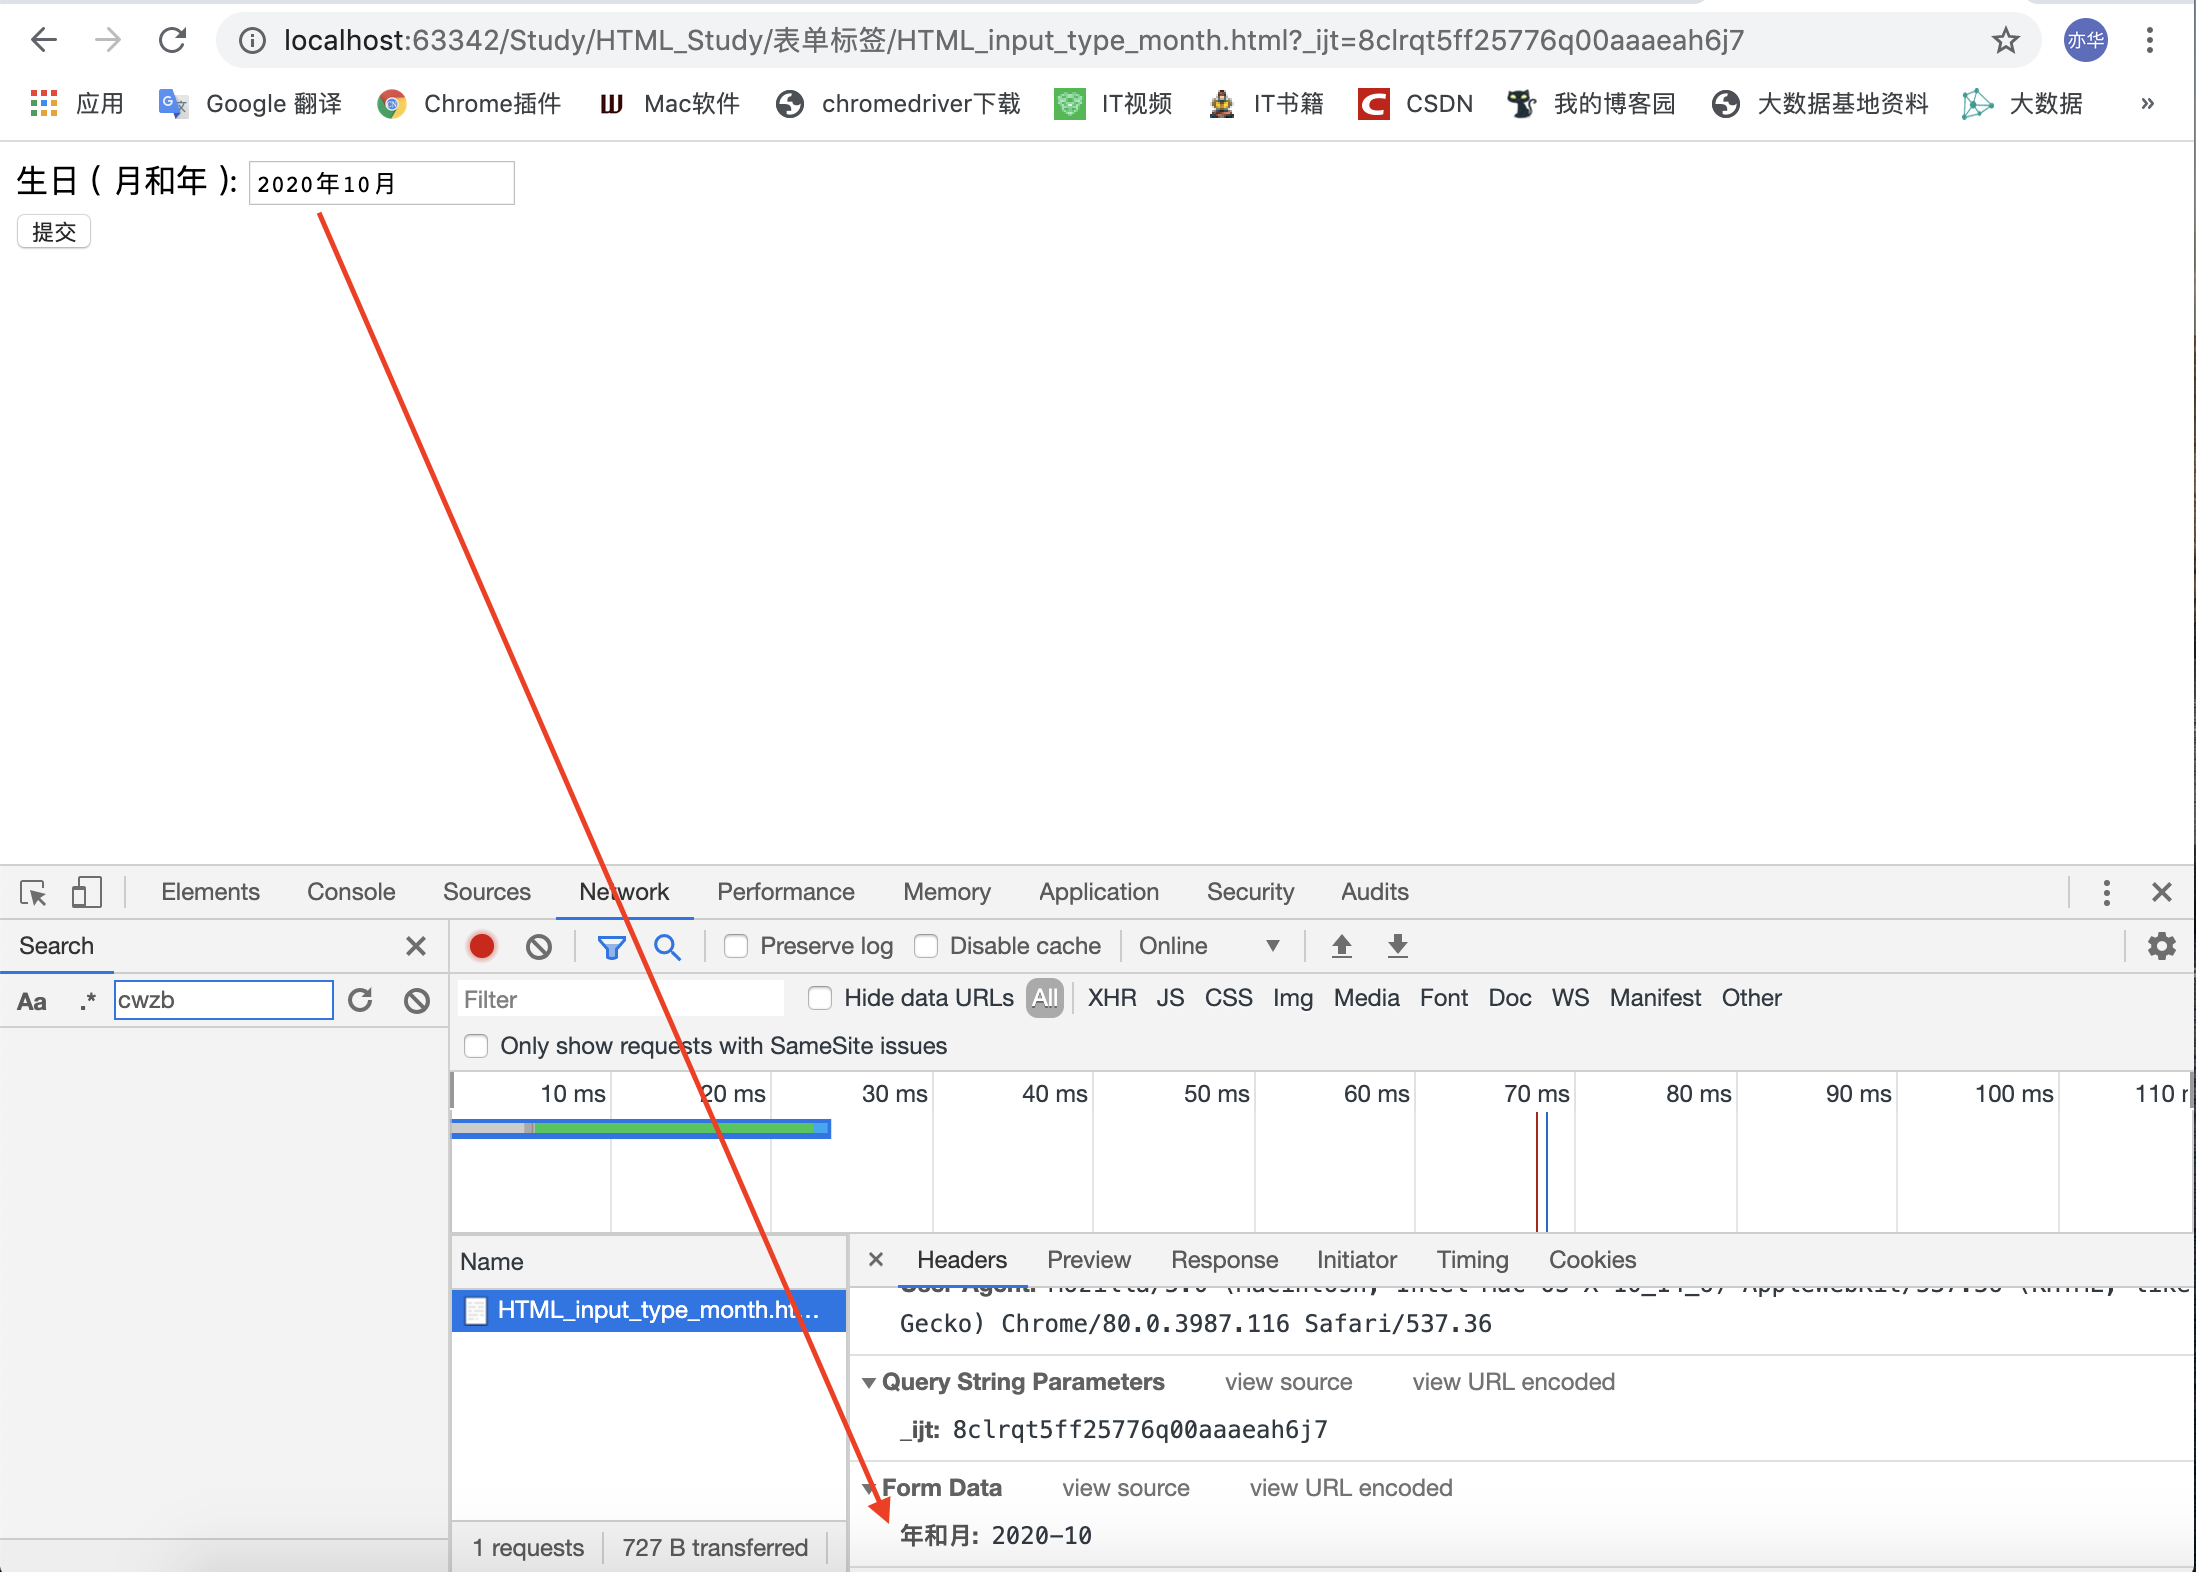
Task: Show more bookmarks with the chevron
Action: [2147, 103]
